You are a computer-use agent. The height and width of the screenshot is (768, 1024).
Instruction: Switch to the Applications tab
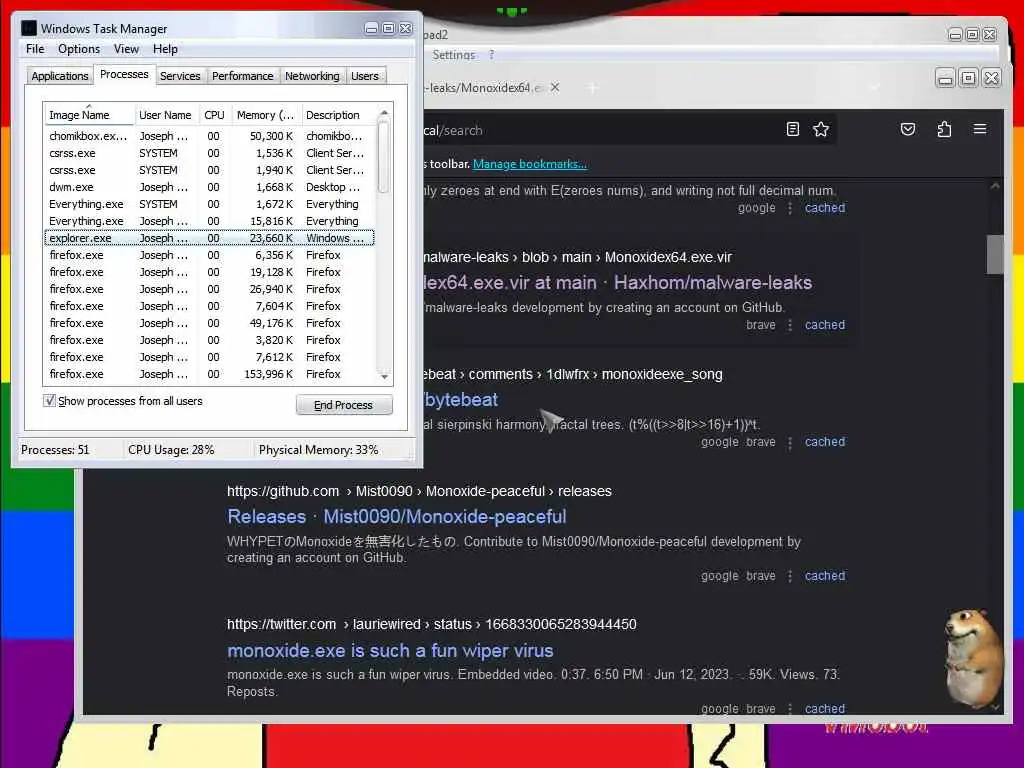[x=59, y=76]
